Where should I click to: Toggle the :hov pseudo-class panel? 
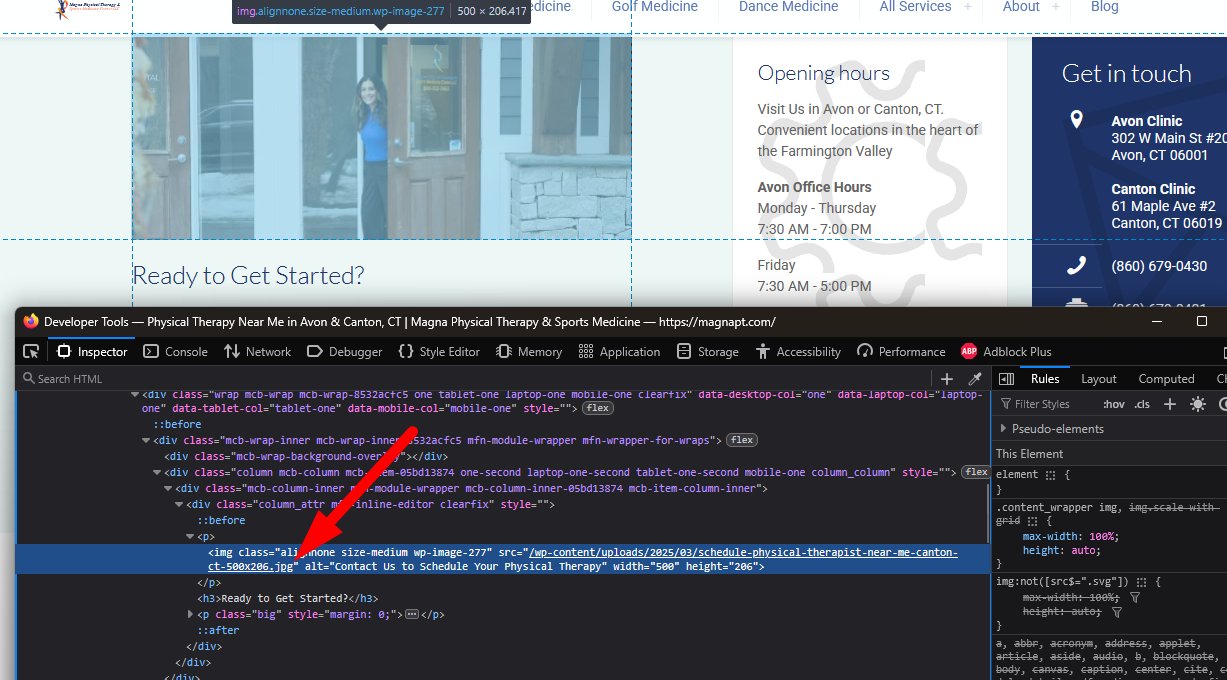pyautogui.click(x=1113, y=404)
